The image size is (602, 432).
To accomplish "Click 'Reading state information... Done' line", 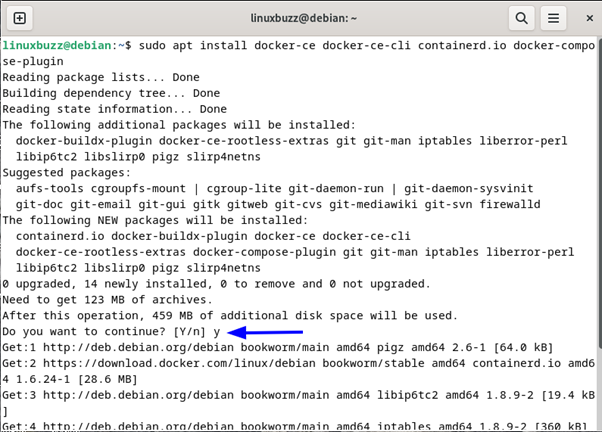I will pos(114,109).
